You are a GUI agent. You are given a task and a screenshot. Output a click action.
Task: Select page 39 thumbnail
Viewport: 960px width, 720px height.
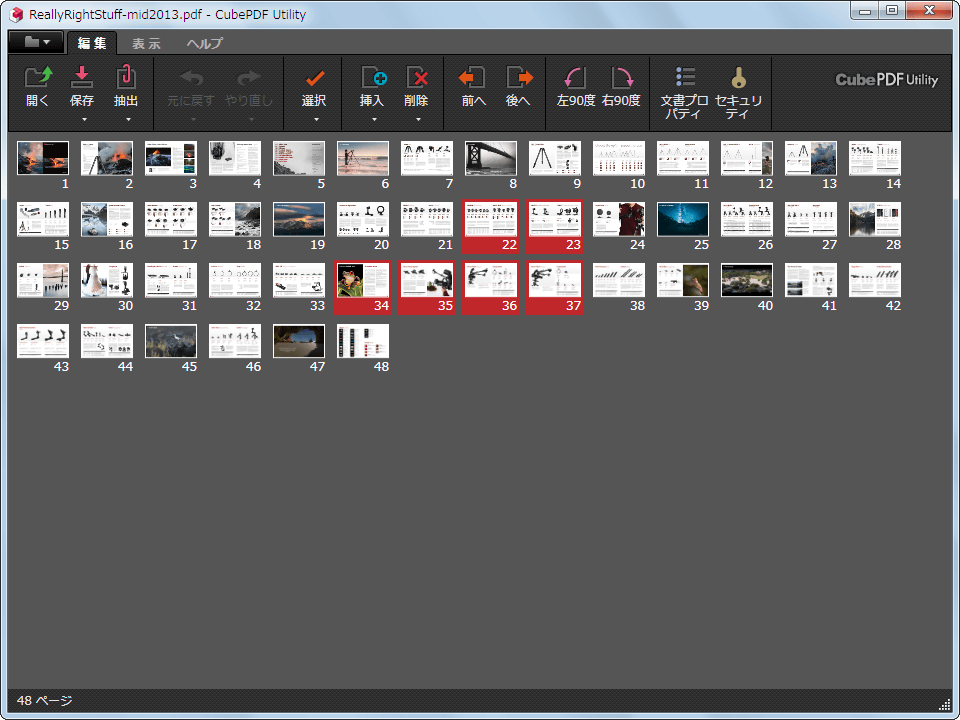(x=683, y=280)
